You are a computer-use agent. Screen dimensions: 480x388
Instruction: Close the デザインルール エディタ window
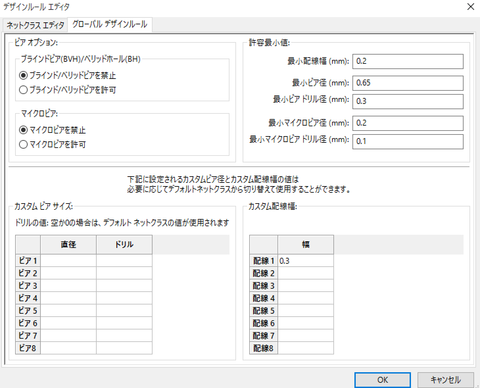point(470,7)
